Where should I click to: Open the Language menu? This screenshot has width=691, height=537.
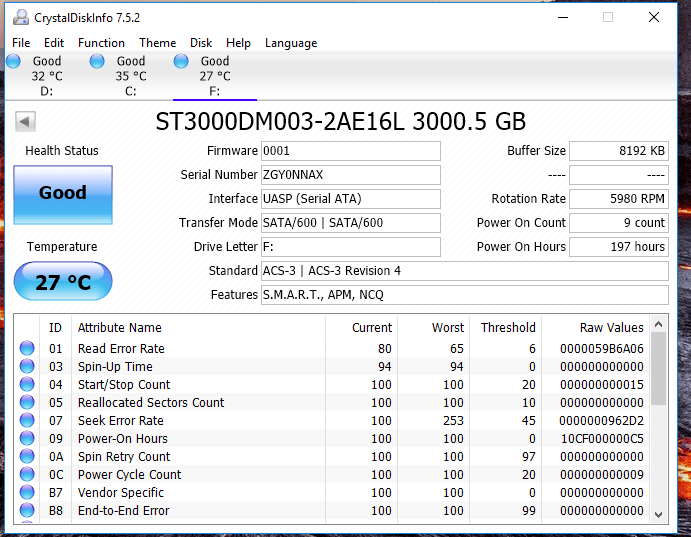coord(291,43)
